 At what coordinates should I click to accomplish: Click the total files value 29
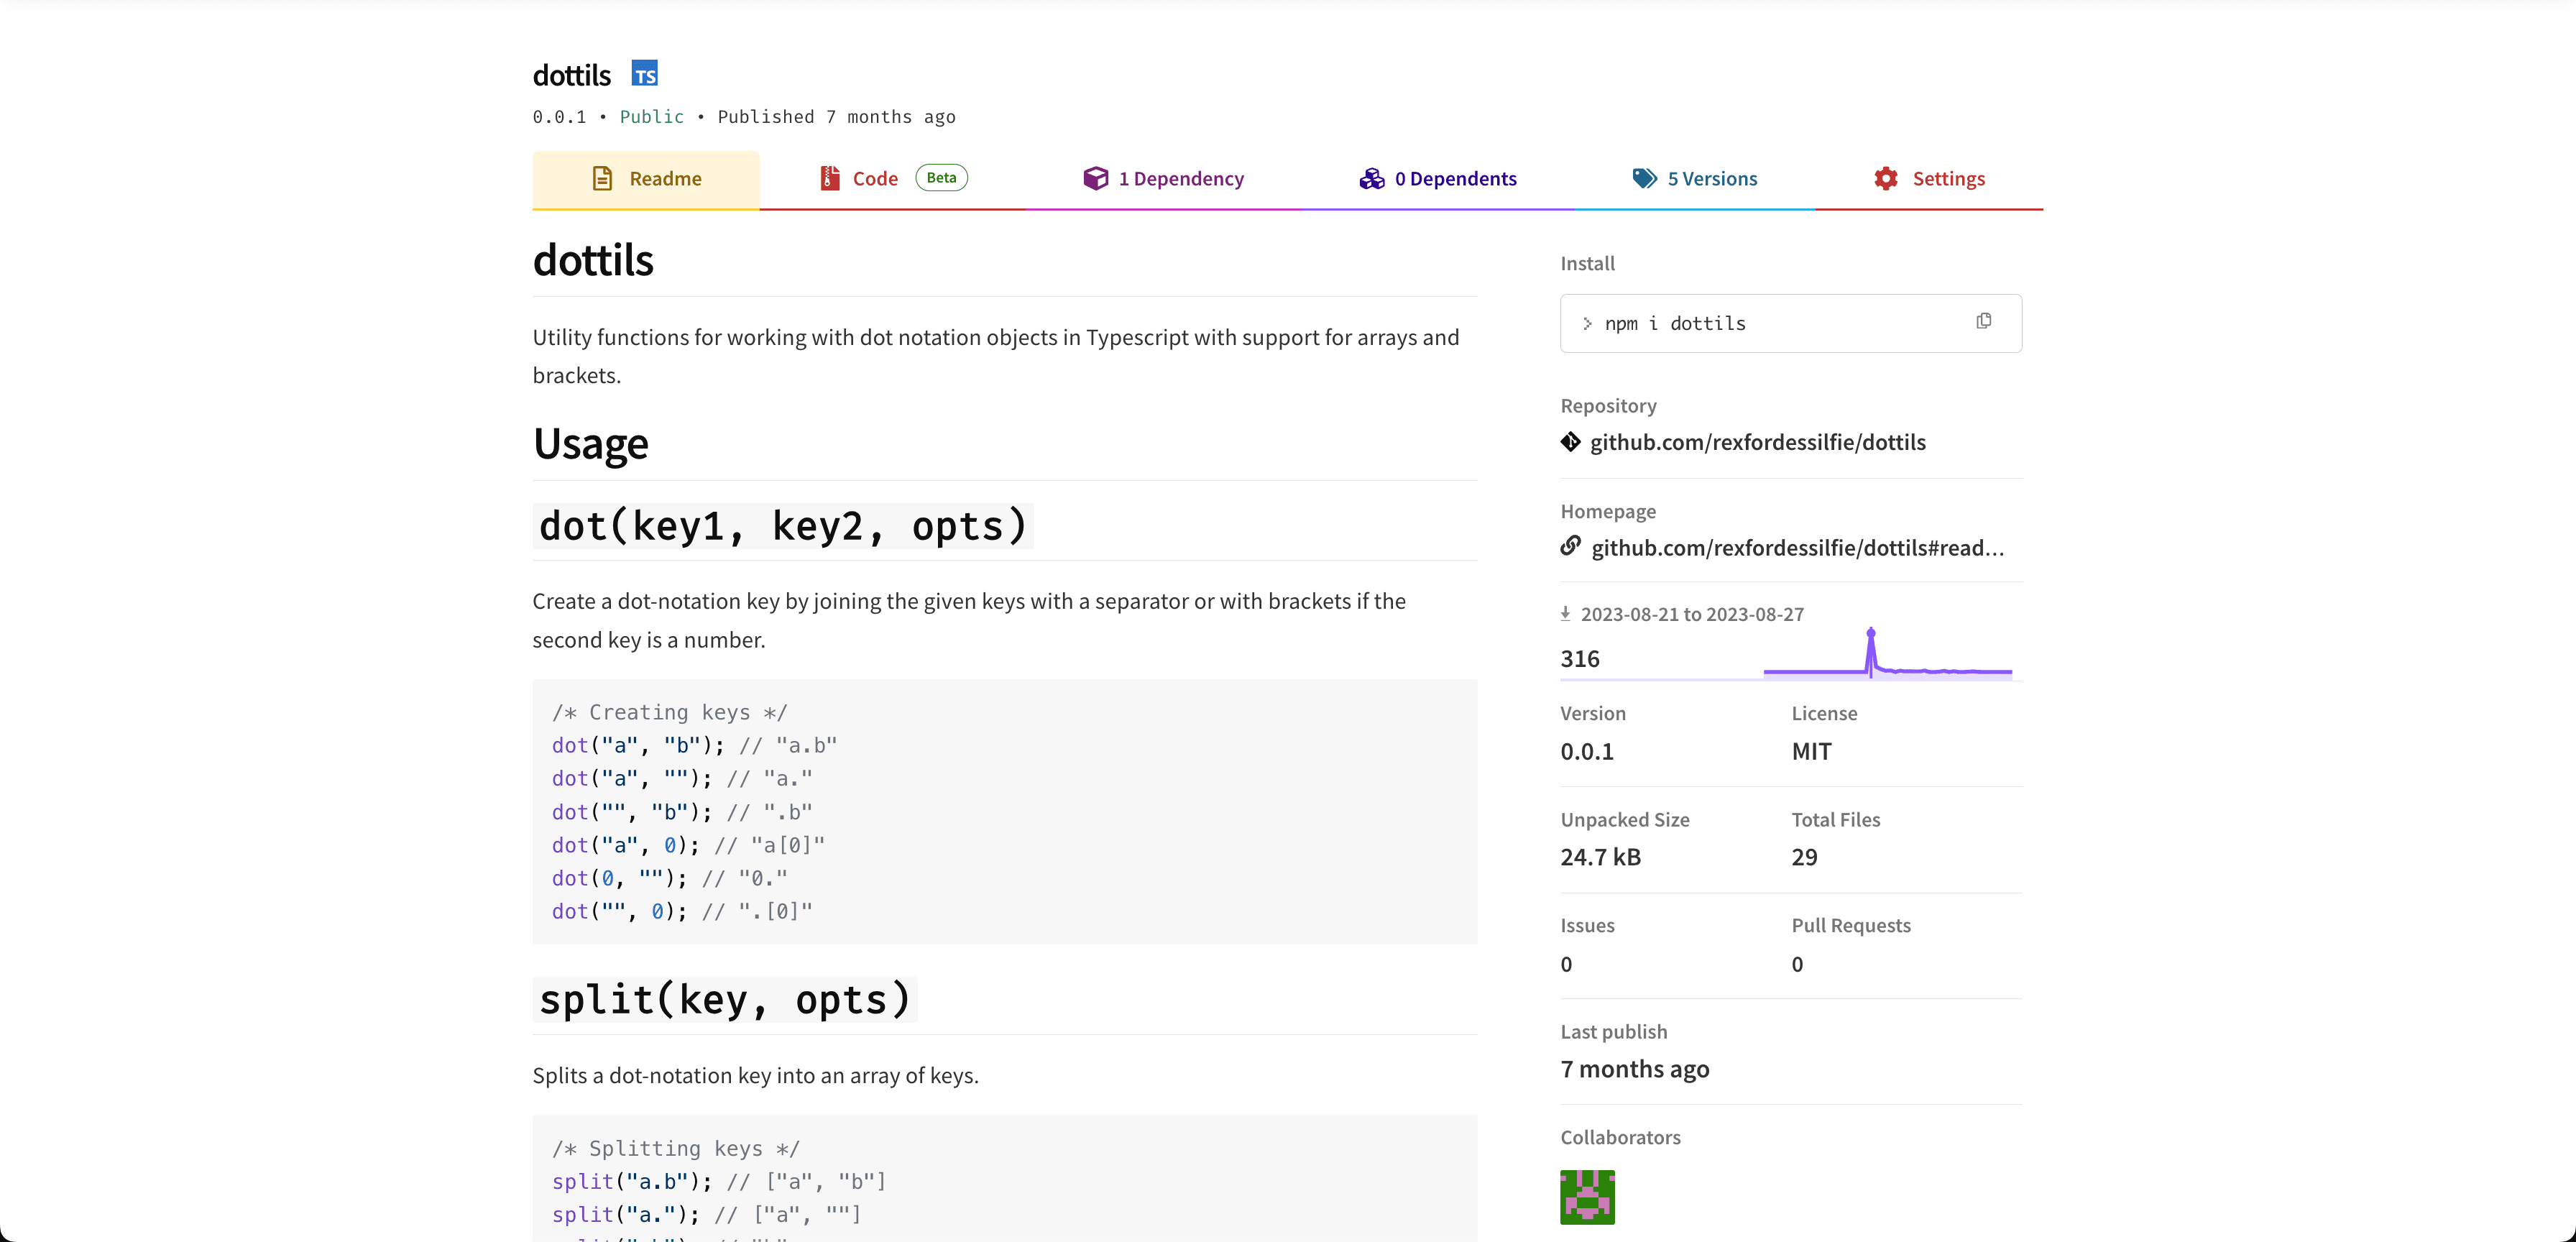click(1805, 857)
